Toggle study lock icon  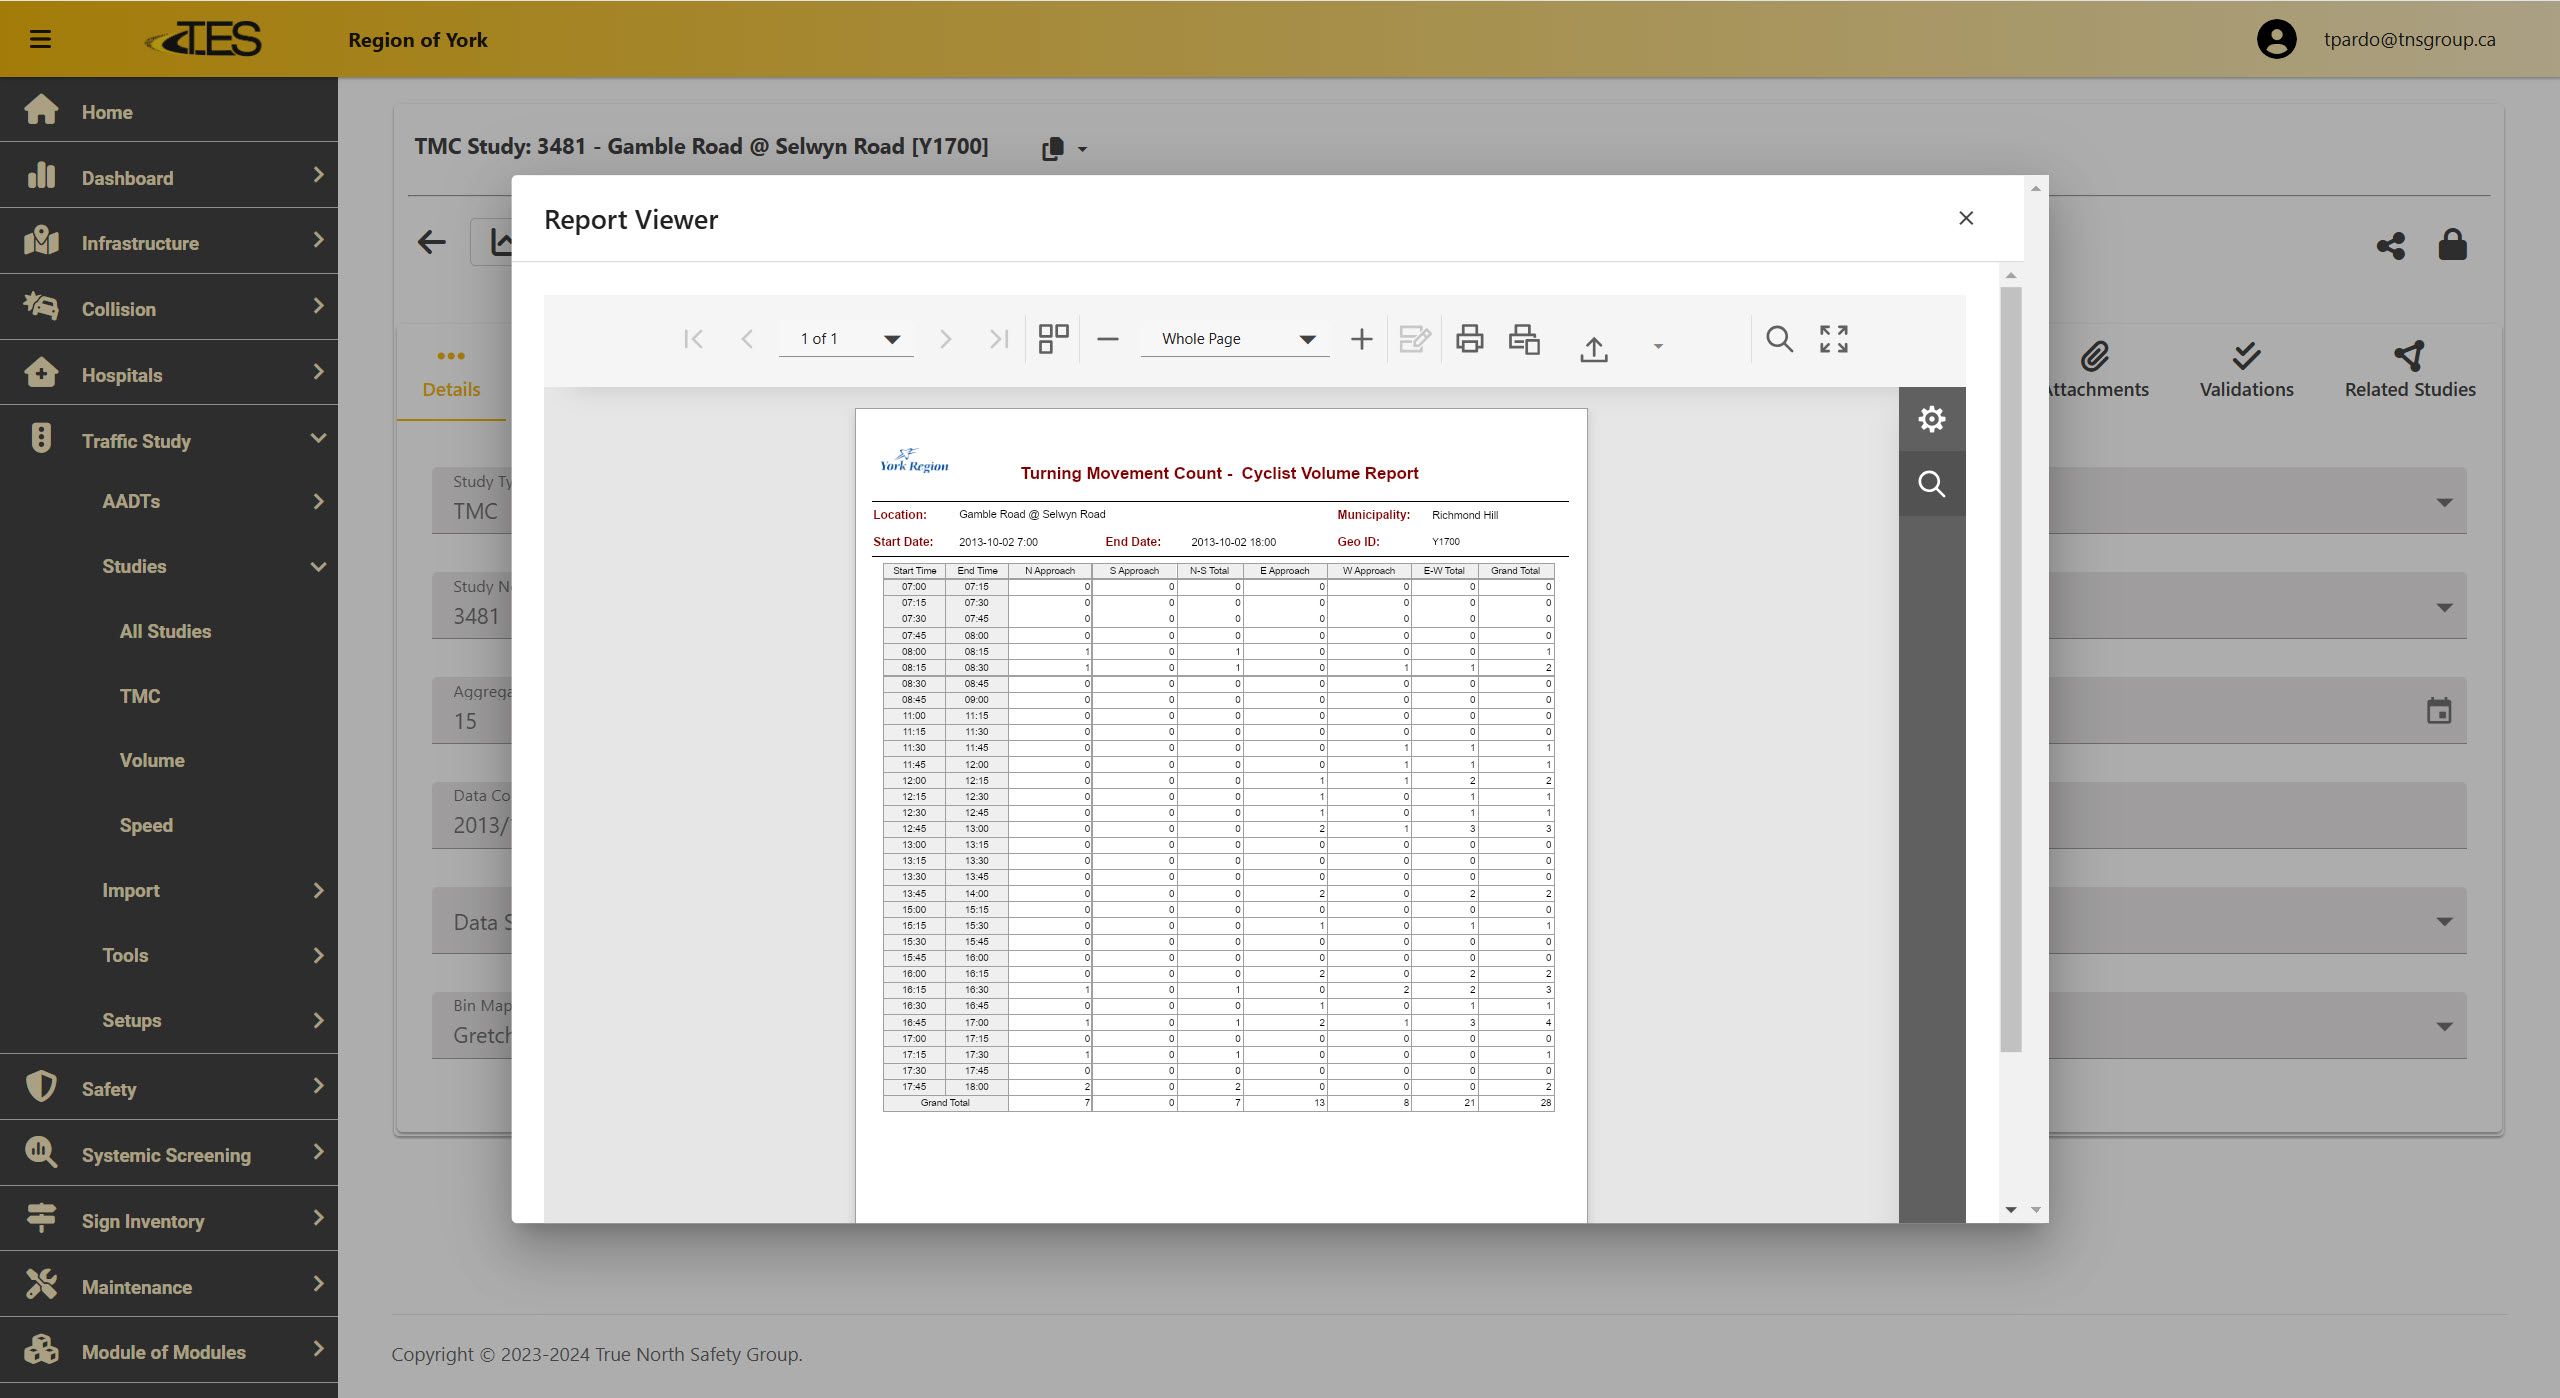click(2452, 245)
